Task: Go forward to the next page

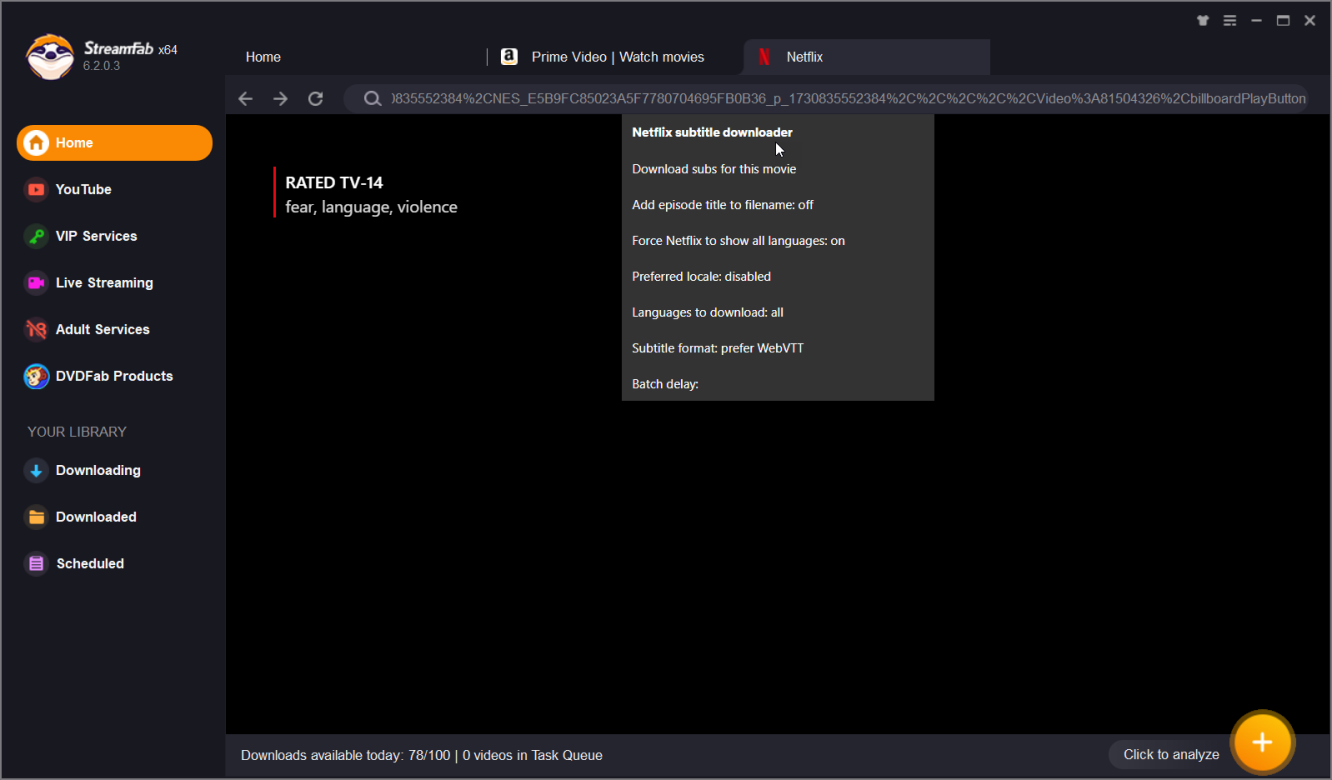Action: click(280, 98)
